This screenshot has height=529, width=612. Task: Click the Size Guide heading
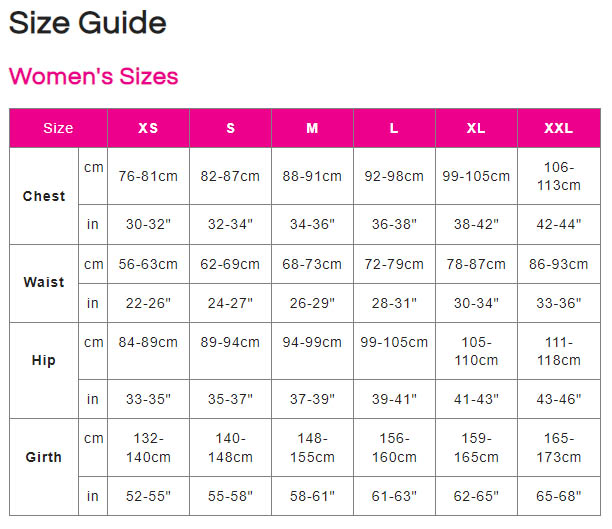pos(88,24)
